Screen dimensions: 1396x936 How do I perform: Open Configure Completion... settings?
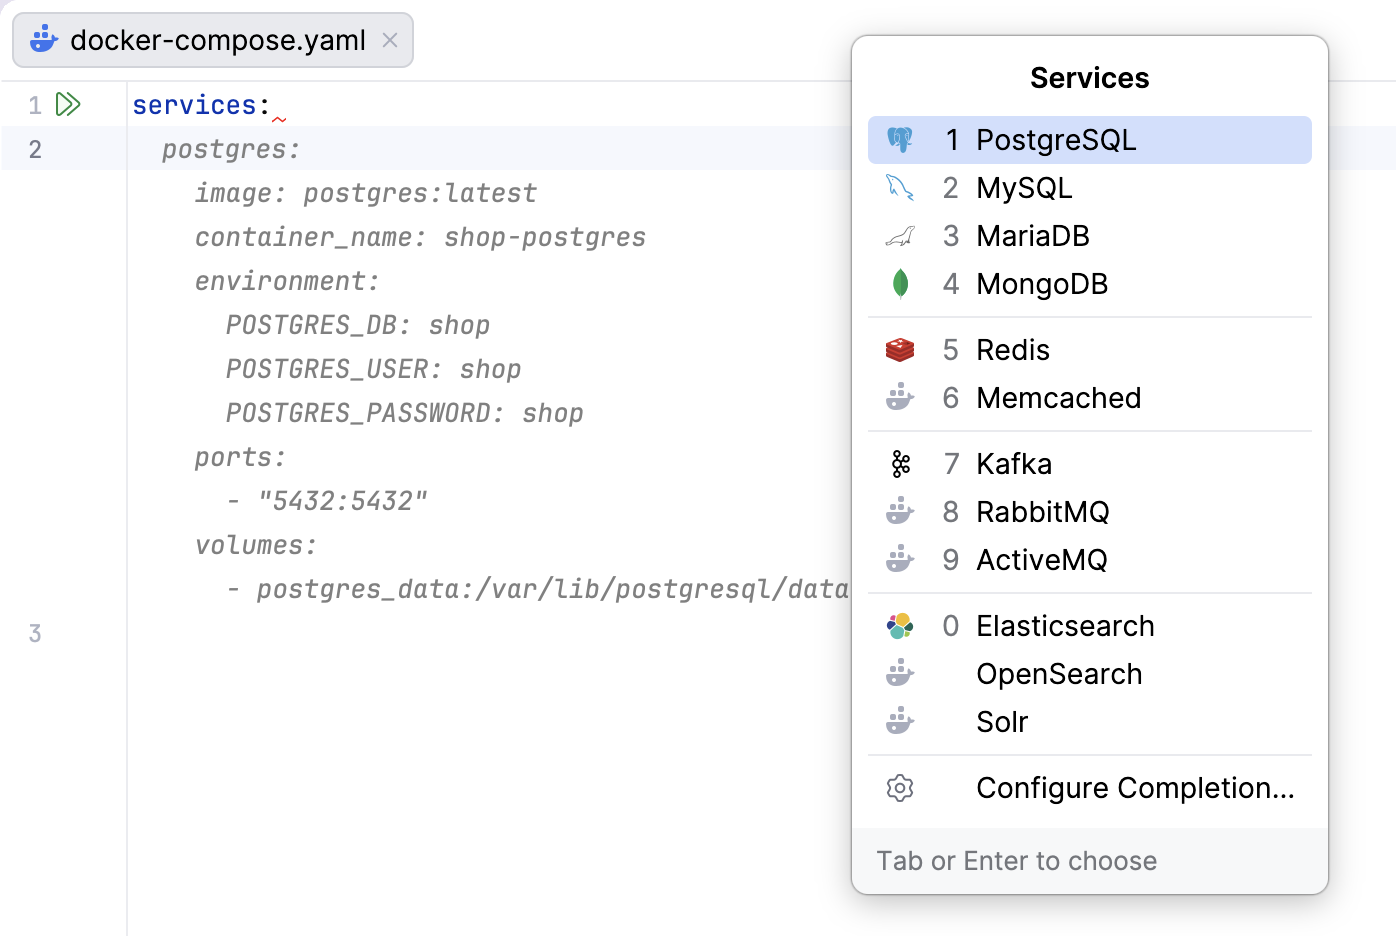(1090, 788)
